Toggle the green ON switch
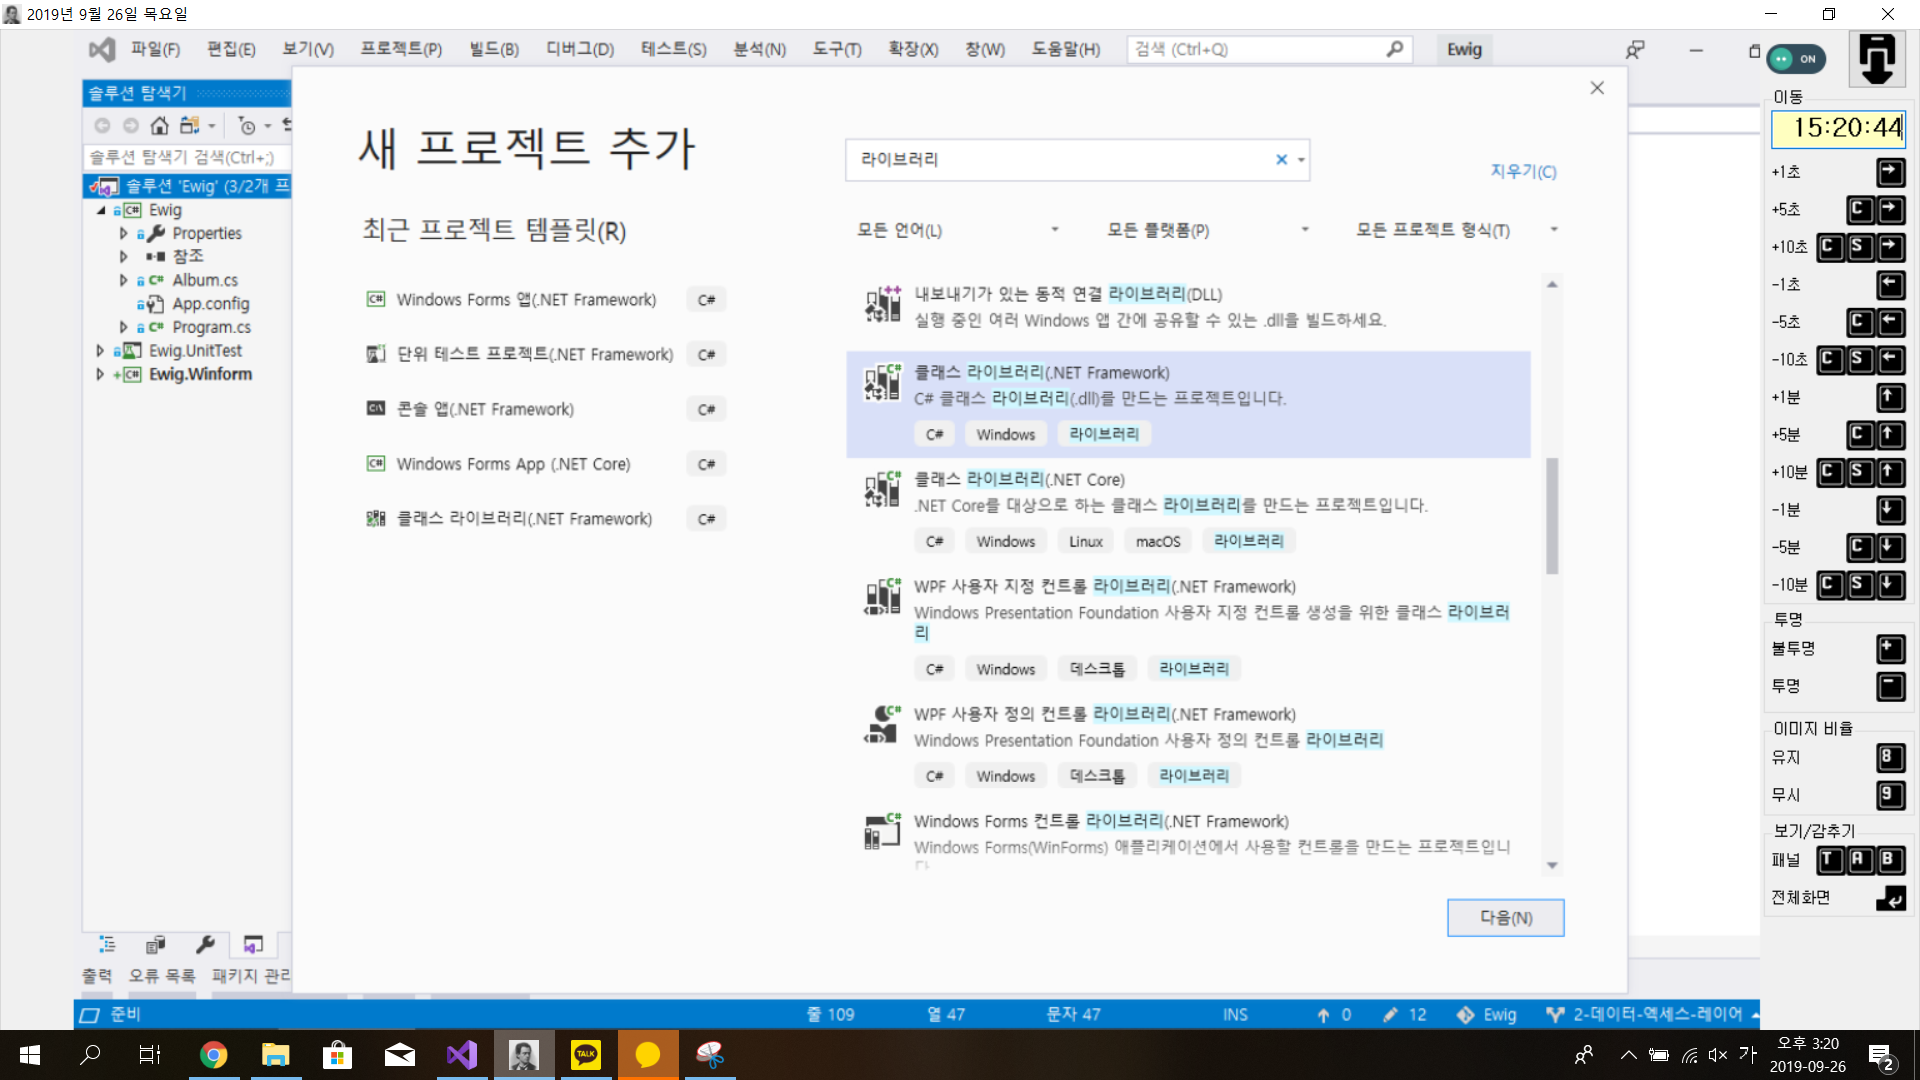The width and height of the screenshot is (1920, 1080). pyautogui.click(x=1796, y=59)
